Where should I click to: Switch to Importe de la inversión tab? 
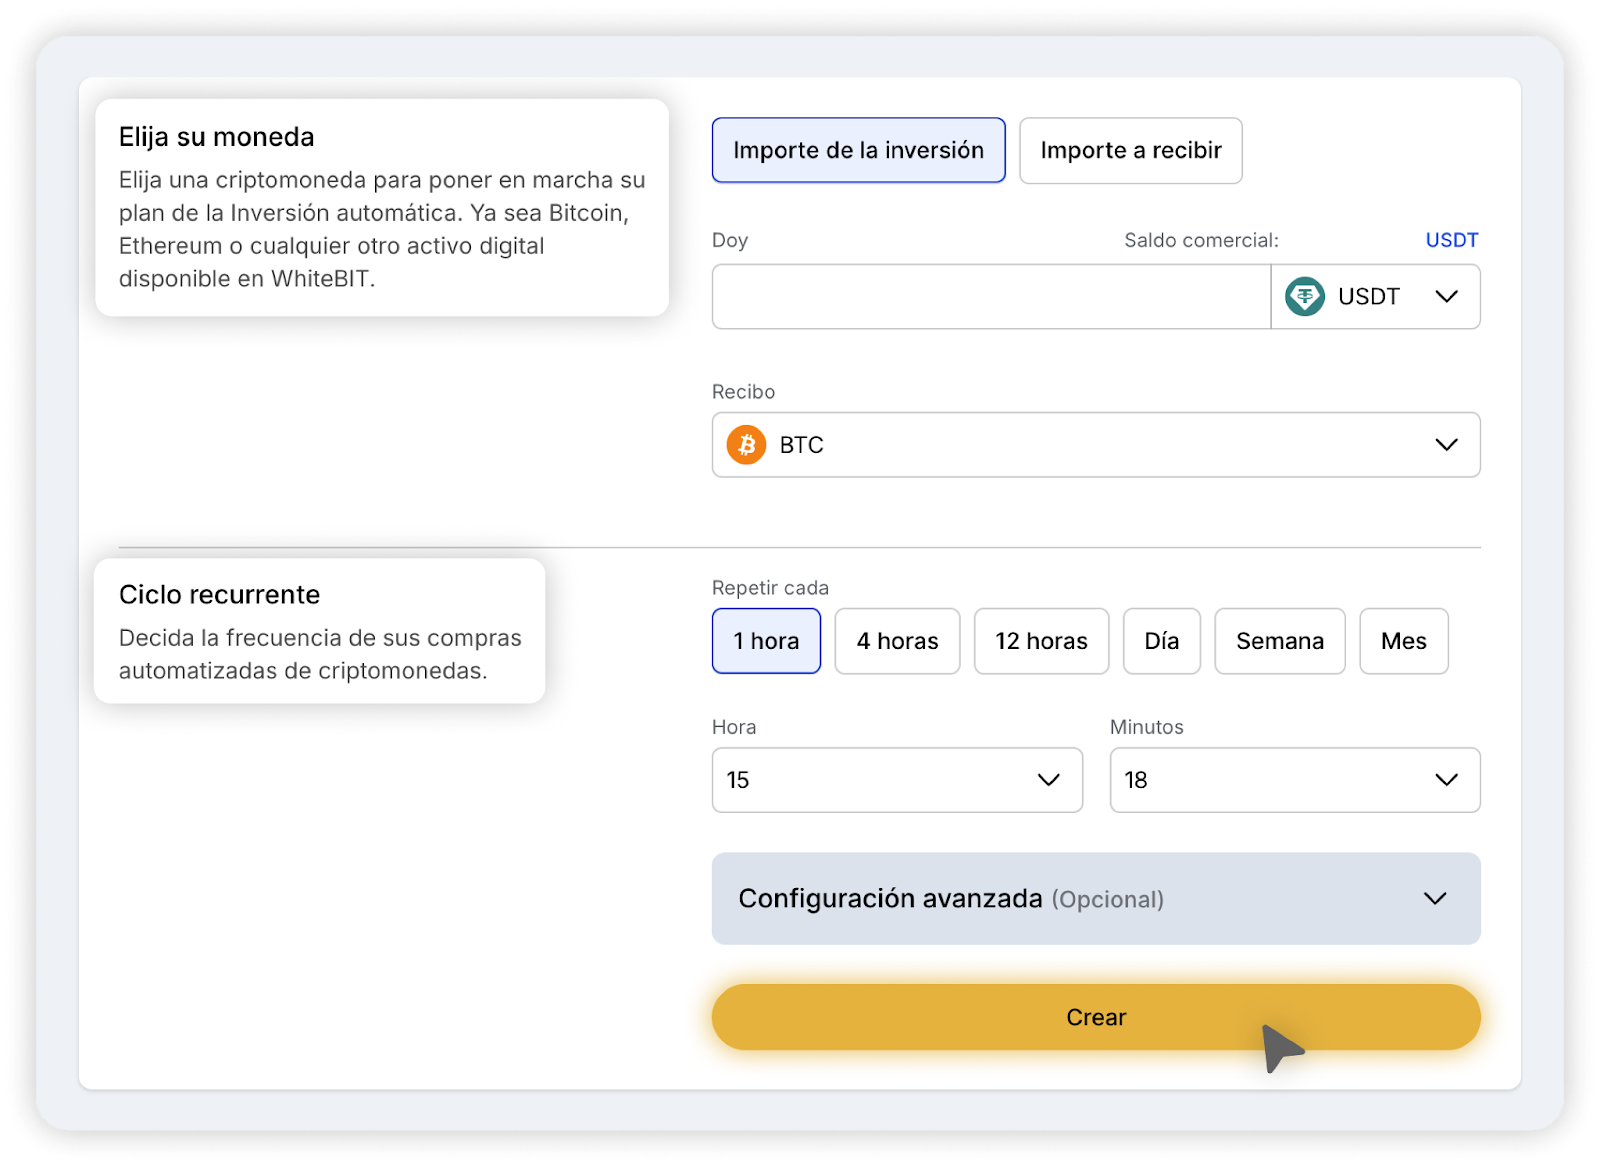coord(858,151)
